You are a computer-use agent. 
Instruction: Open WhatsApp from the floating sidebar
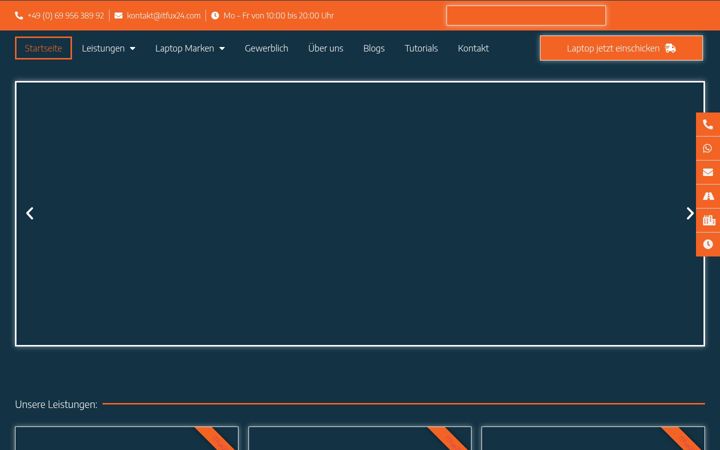coord(708,148)
